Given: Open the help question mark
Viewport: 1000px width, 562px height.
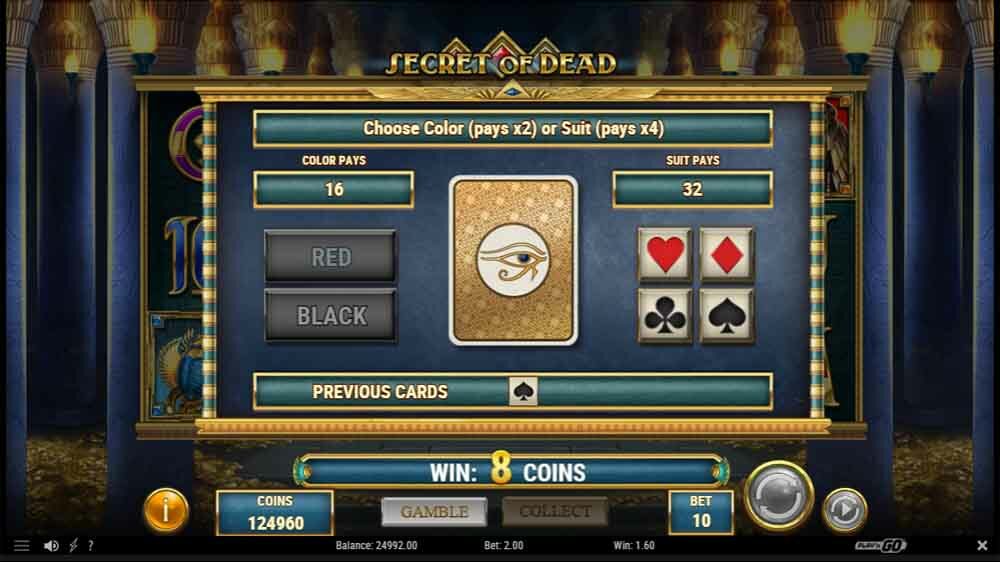Looking at the screenshot, I should coord(91,545).
